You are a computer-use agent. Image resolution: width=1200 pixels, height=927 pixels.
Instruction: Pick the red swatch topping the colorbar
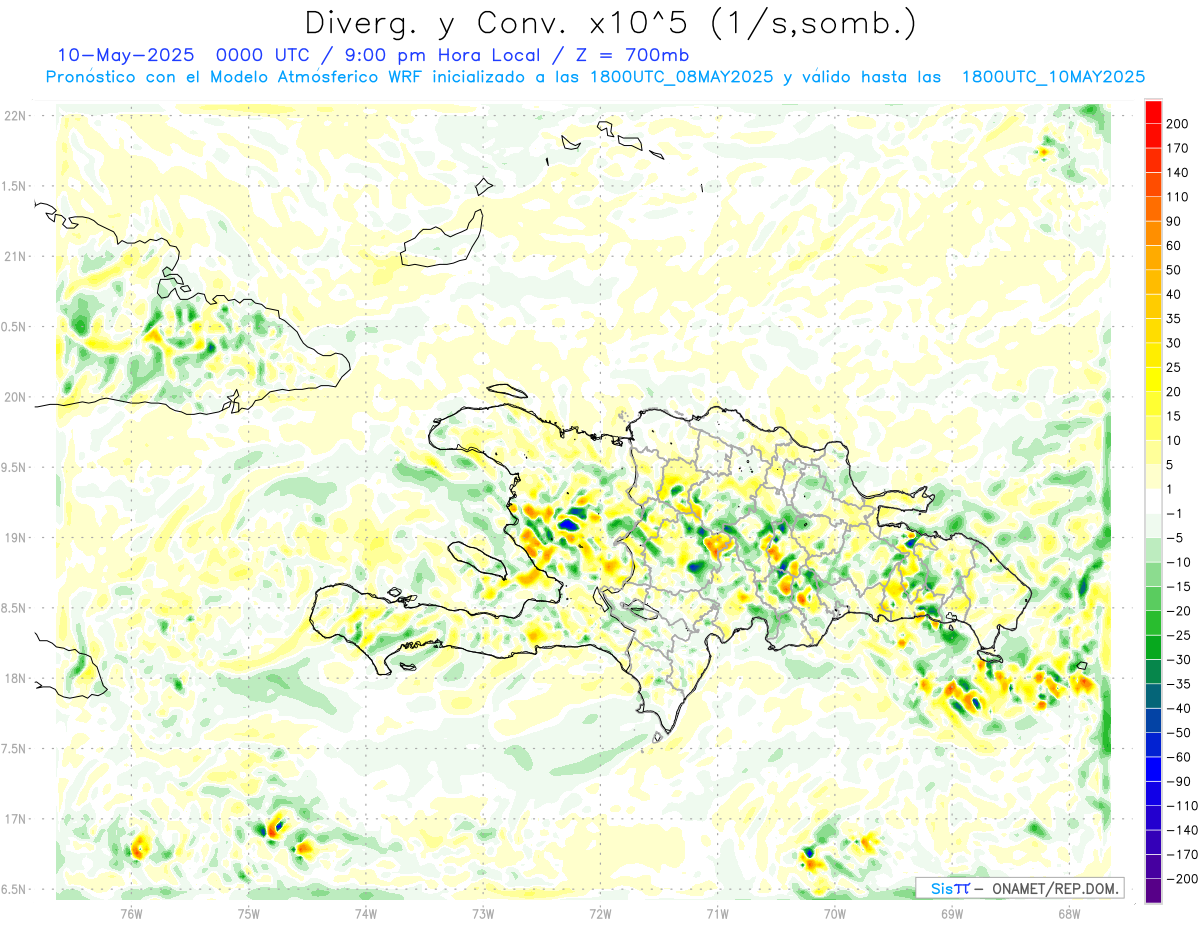[x=1153, y=112]
